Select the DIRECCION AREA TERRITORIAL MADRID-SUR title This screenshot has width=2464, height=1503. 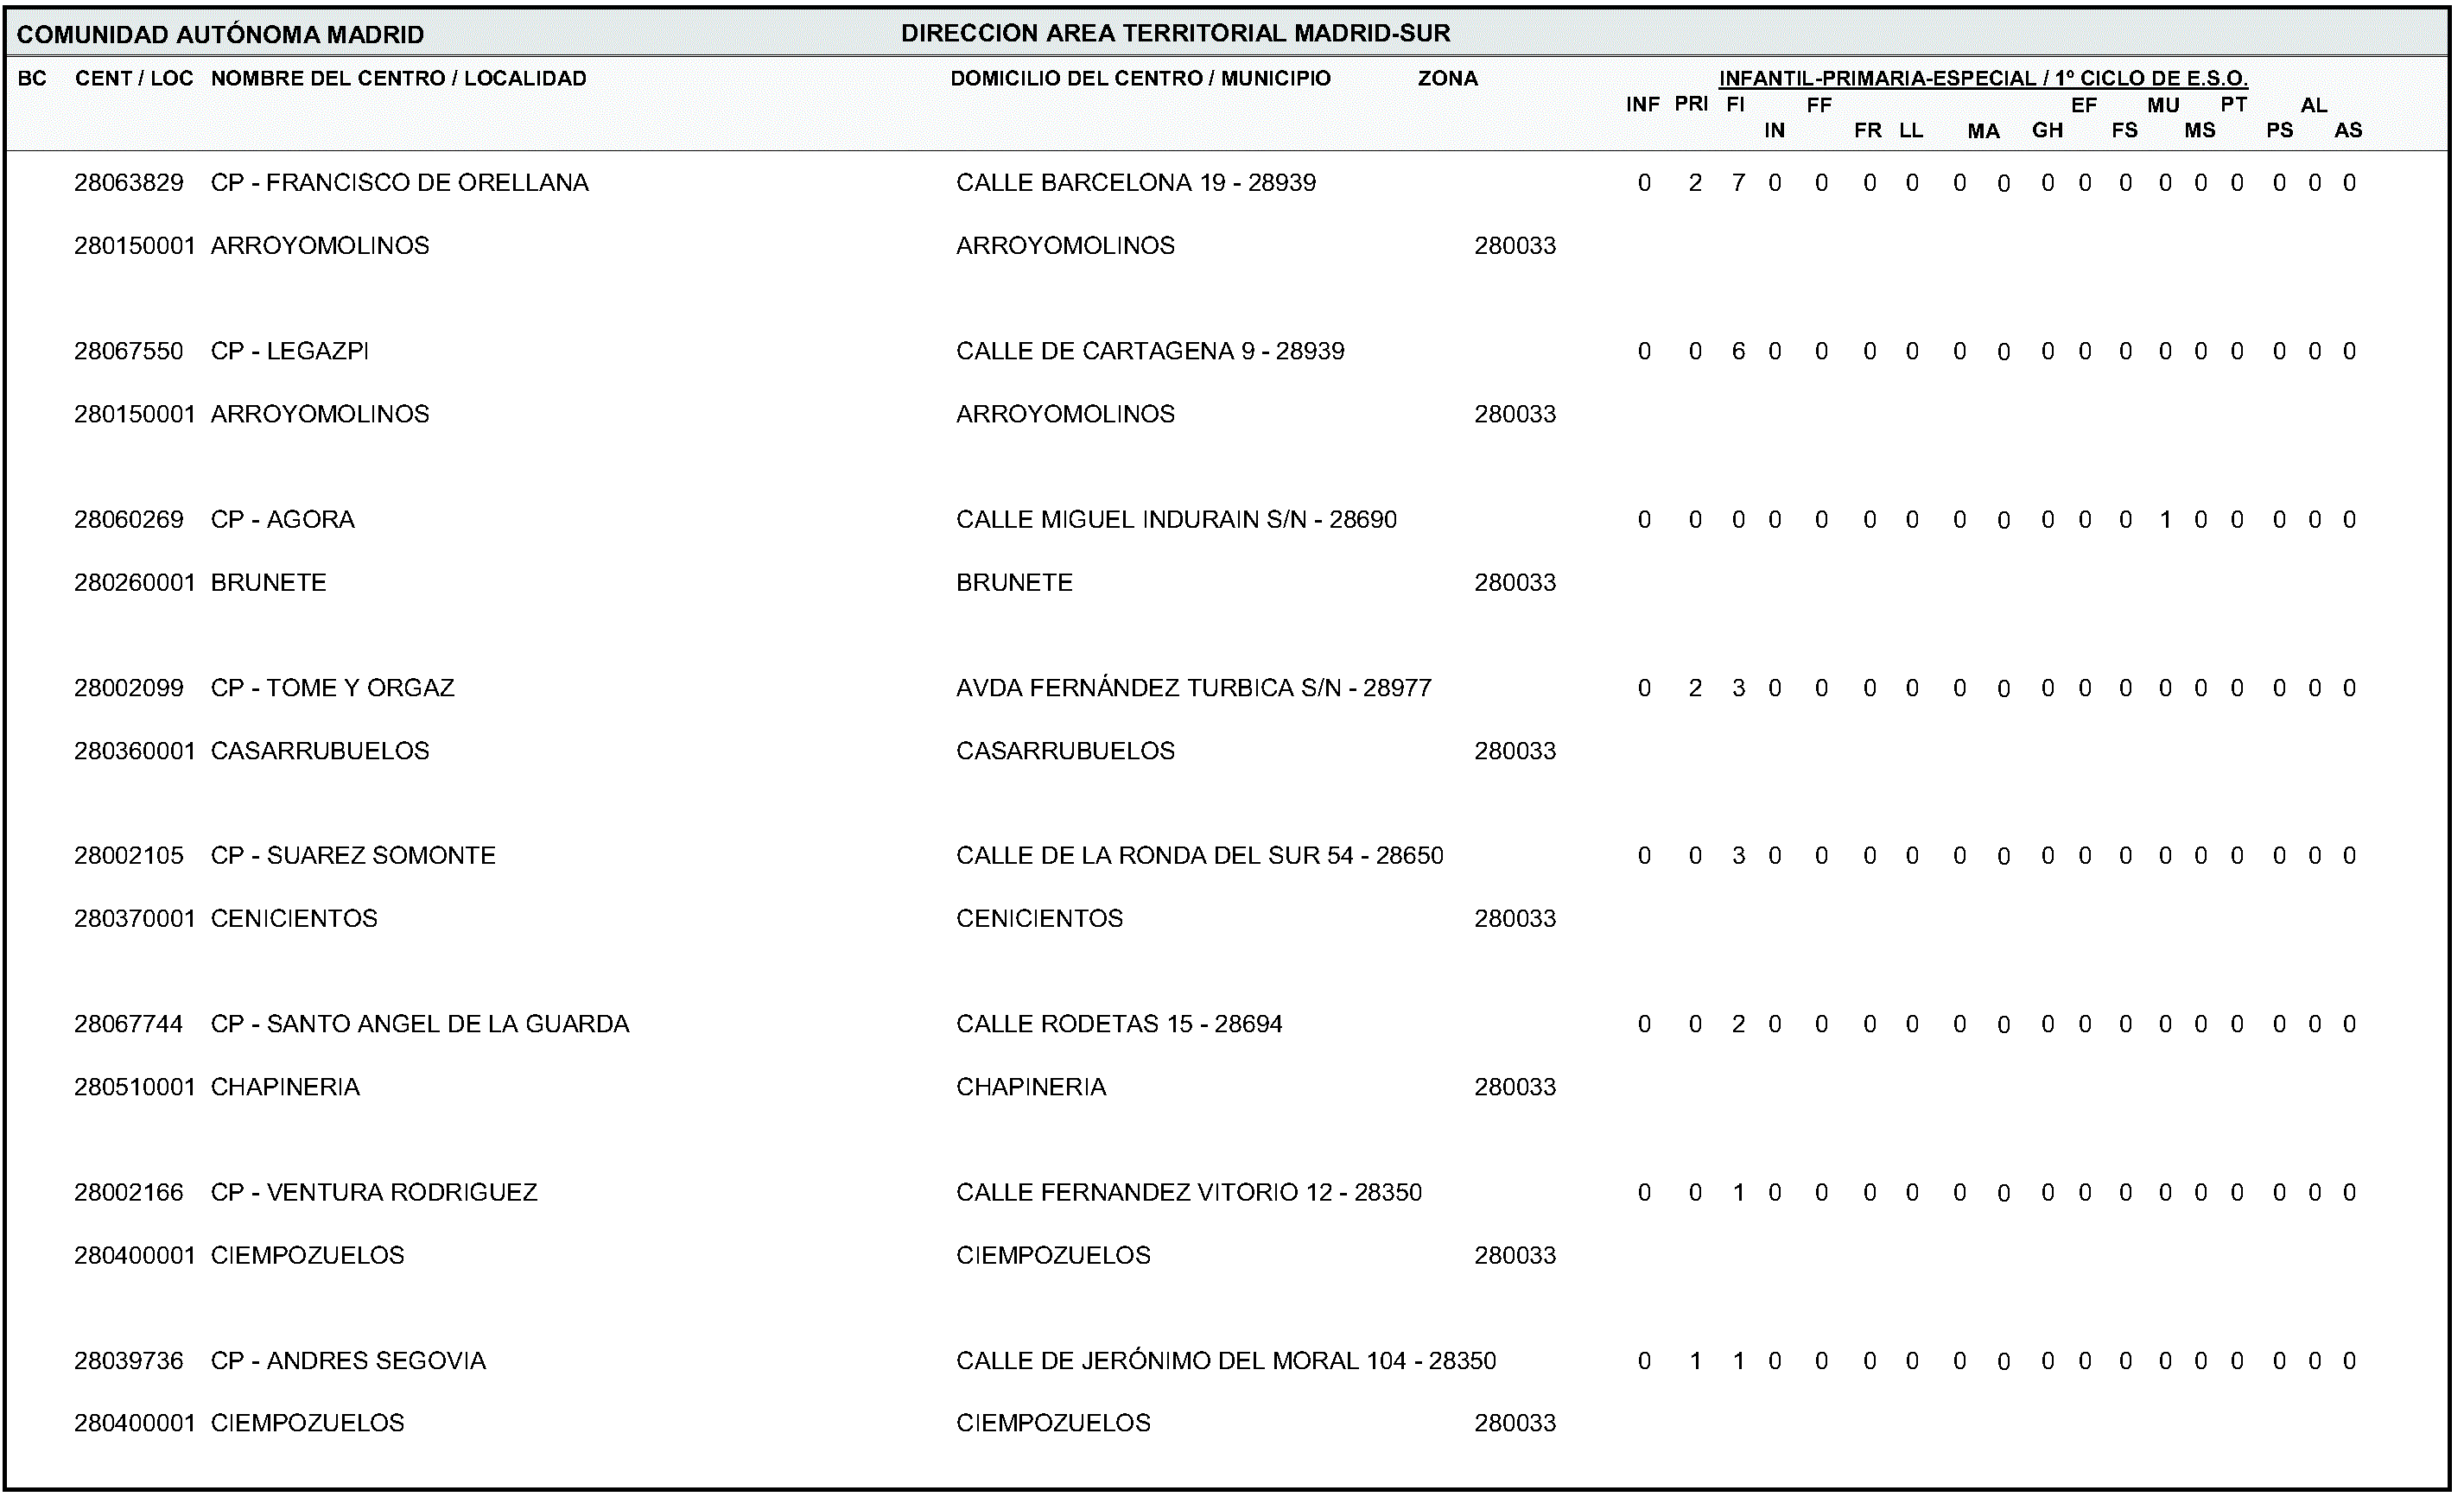pos(1175,33)
